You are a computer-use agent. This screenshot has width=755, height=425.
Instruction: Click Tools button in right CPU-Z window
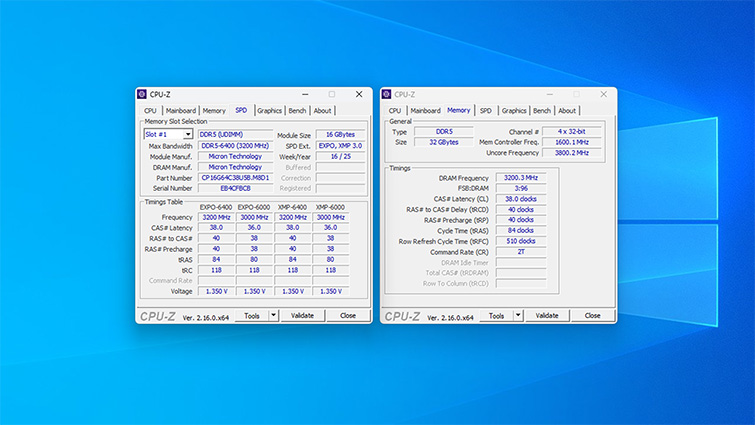click(x=496, y=316)
